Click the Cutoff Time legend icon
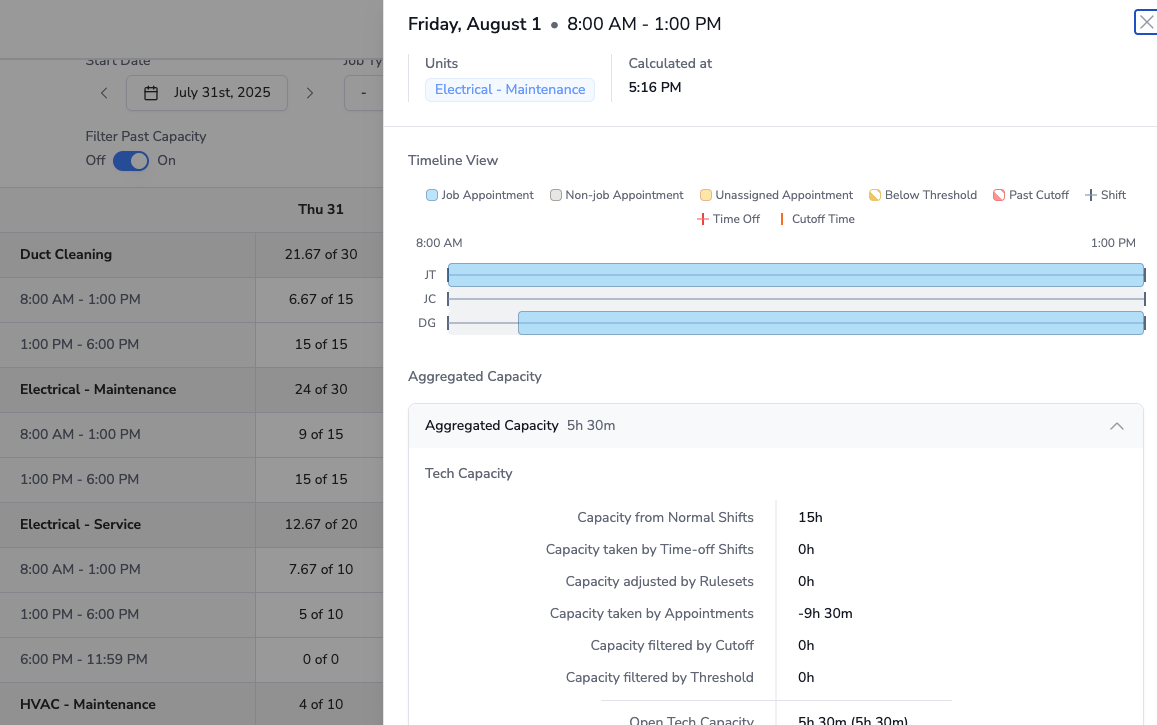The image size is (1157, 725). click(x=782, y=219)
